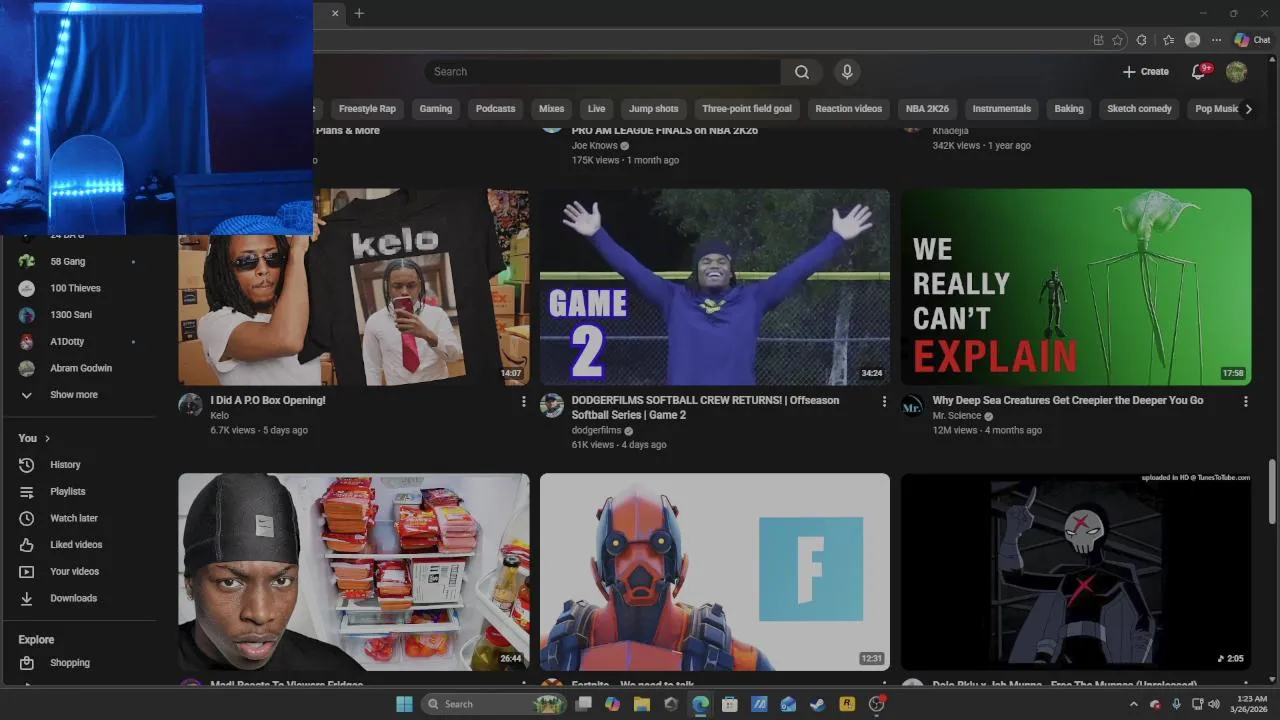Select the Freestyle Rap chip
The image size is (1280, 720).
367,109
